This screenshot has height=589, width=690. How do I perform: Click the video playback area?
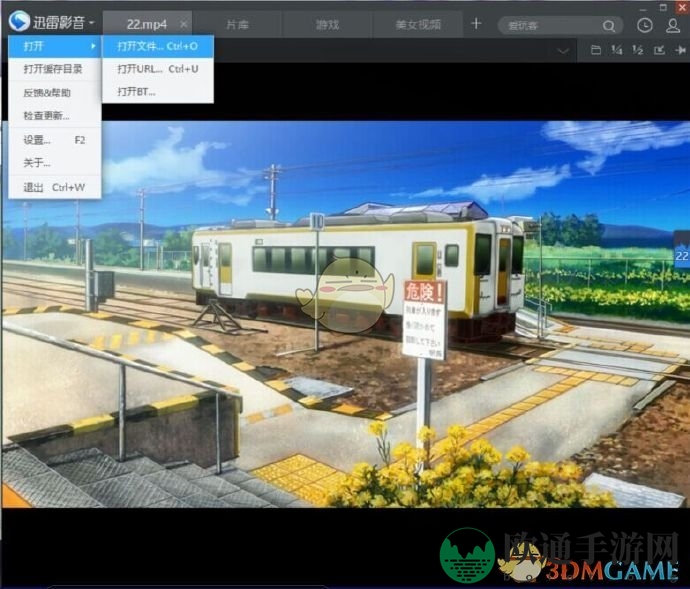(345, 314)
